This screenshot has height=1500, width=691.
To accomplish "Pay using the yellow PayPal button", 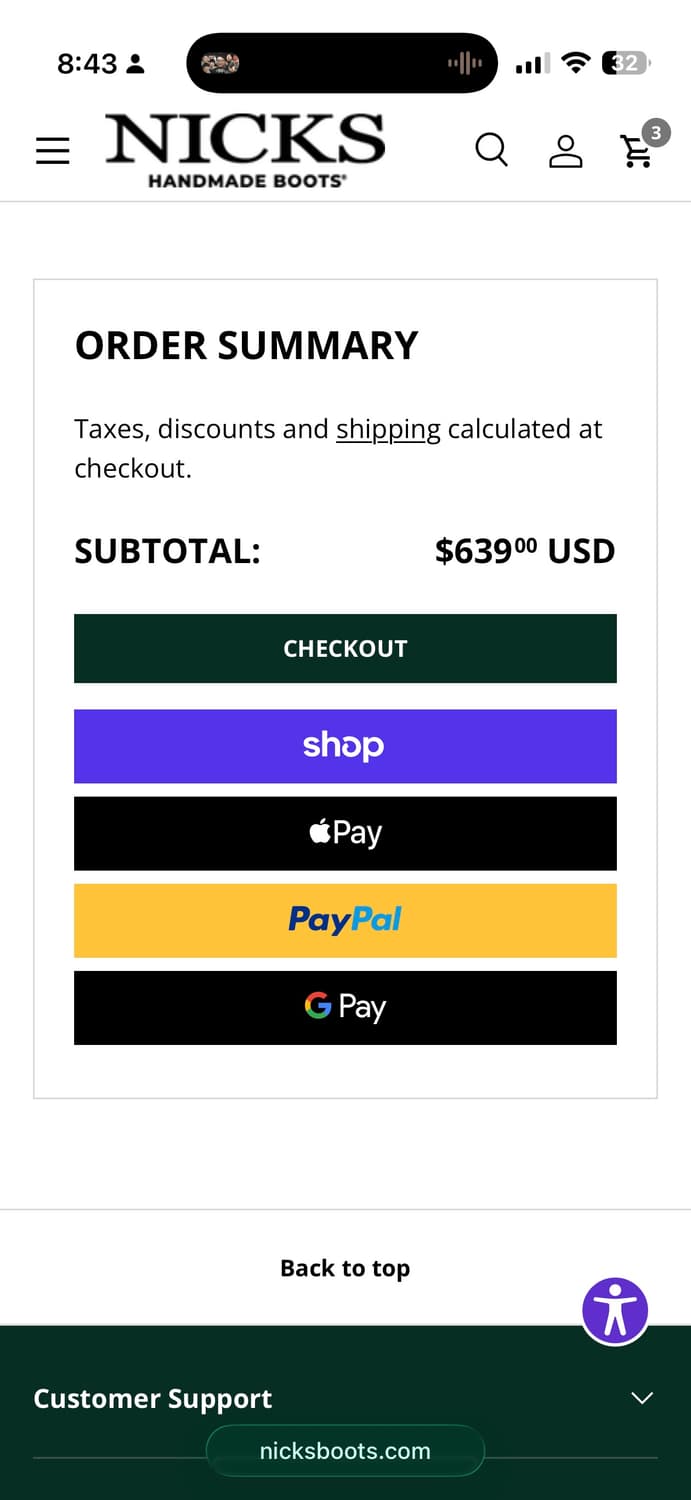I will pyautogui.click(x=345, y=920).
